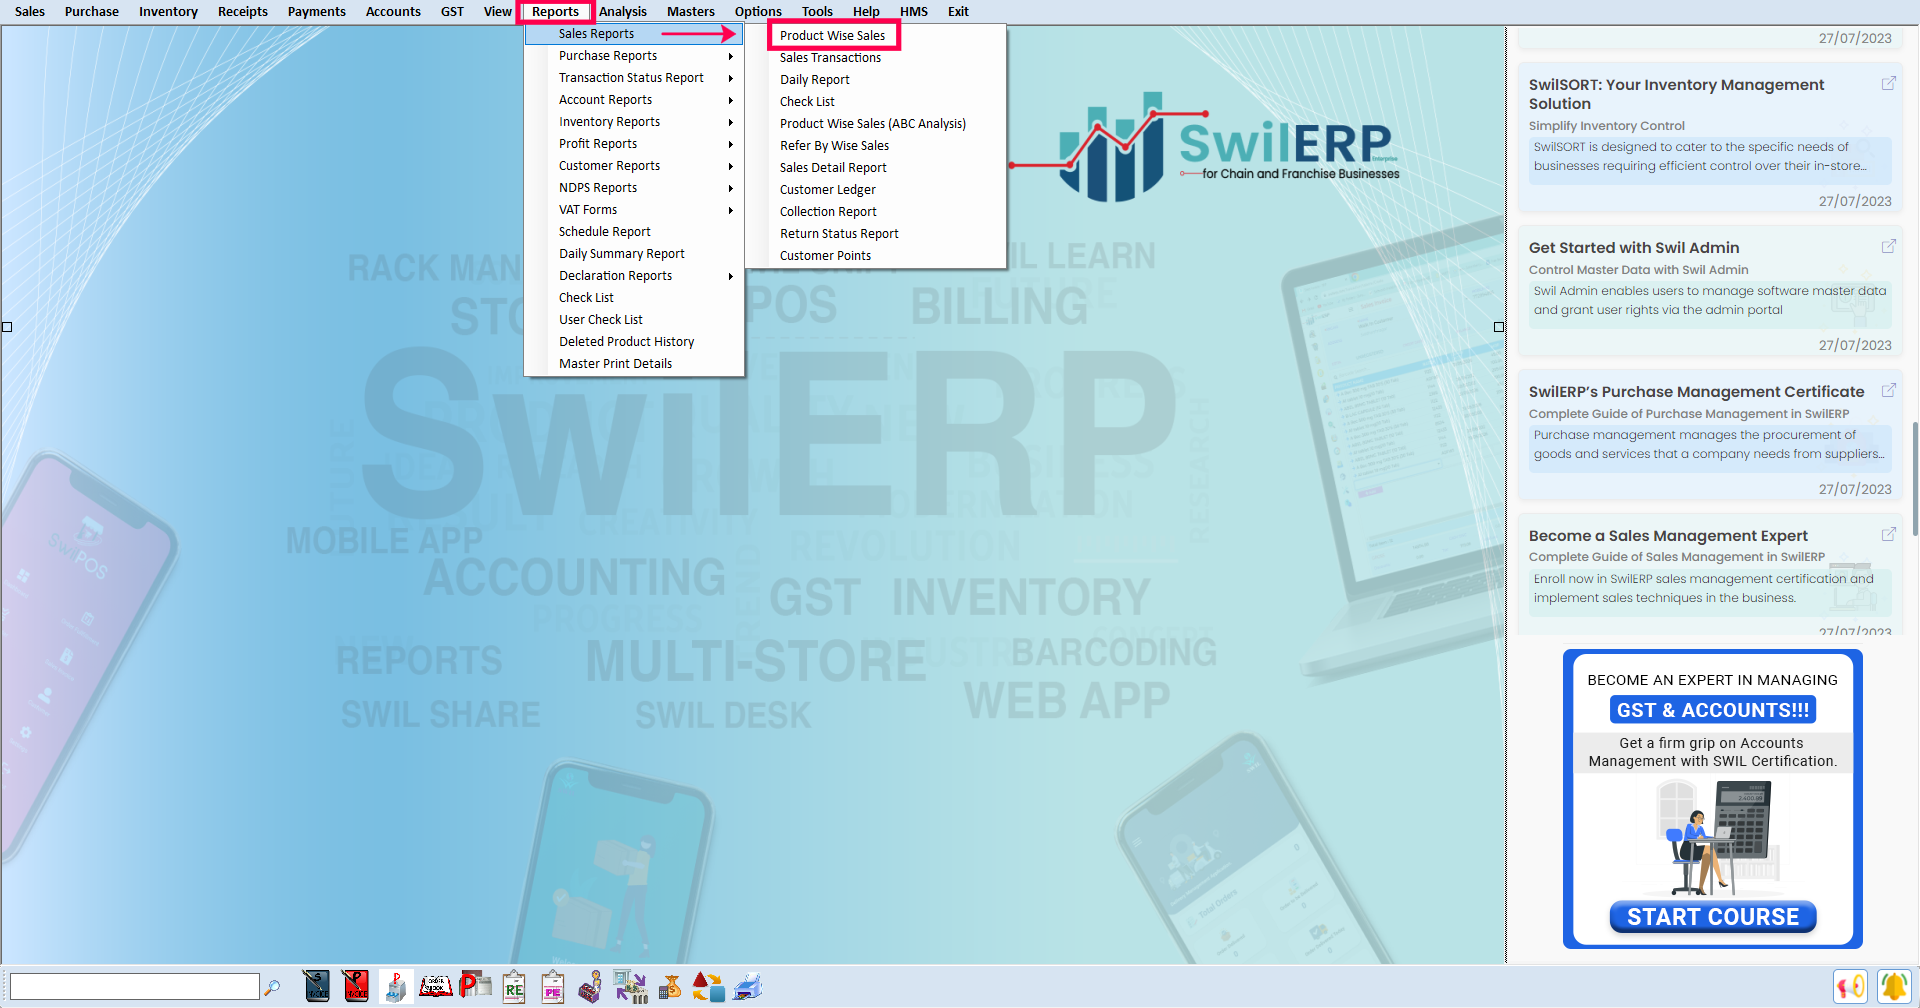
Task: Open the Inventory menu in the menu bar
Action: click(168, 12)
